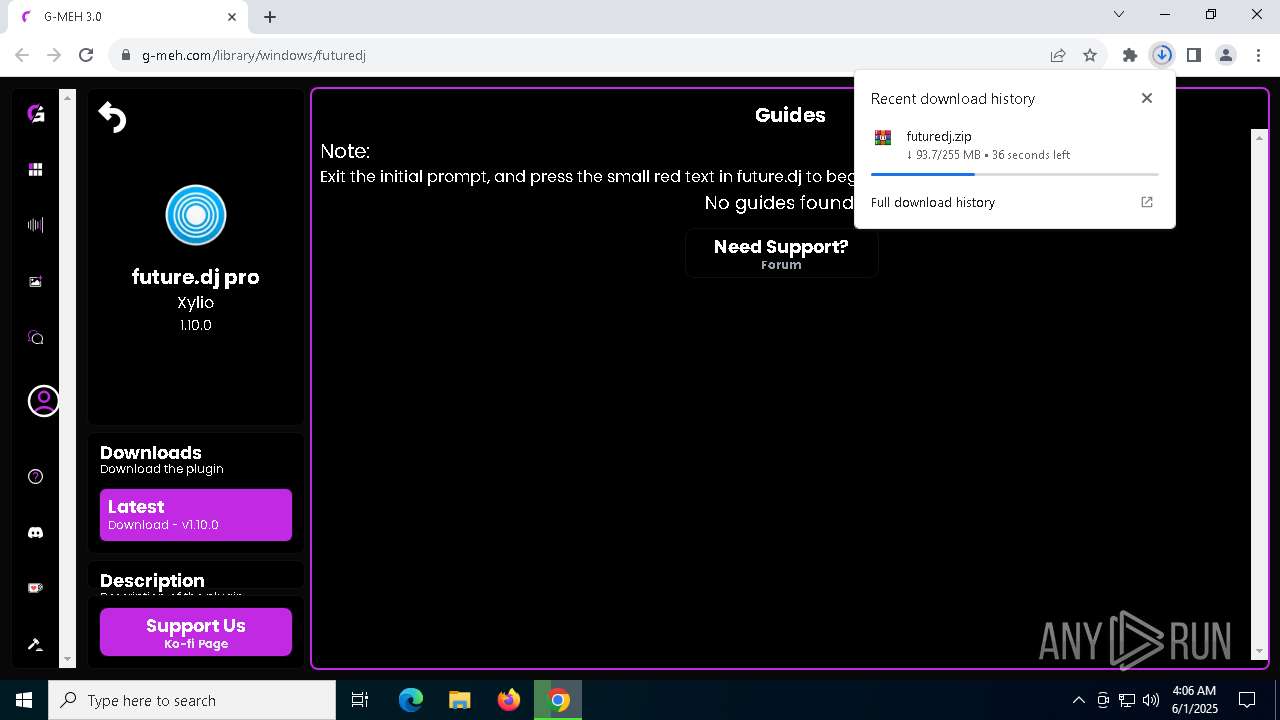Click the futuredj.zip archive file icon
Image resolution: width=1280 pixels, height=720 pixels.
pyautogui.click(x=883, y=138)
